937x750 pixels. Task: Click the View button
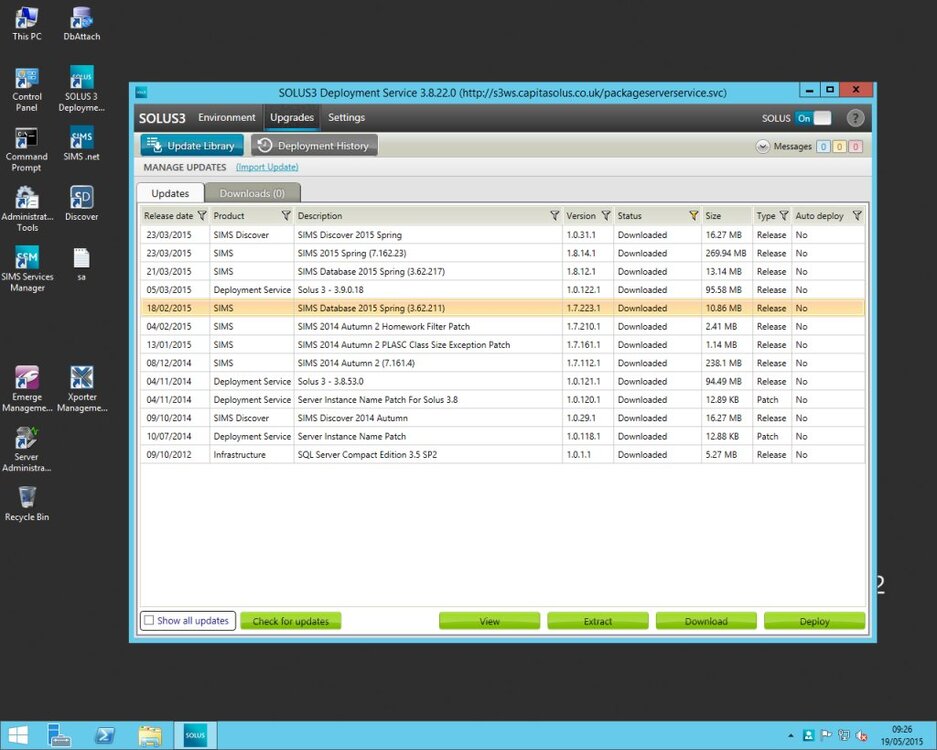489,621
